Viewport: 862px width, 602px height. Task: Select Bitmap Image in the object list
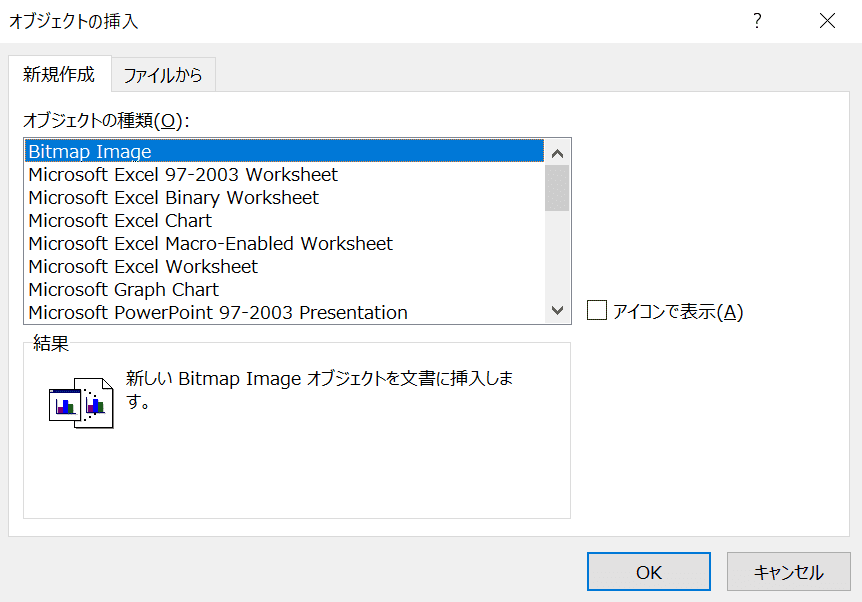coord(284,151)
